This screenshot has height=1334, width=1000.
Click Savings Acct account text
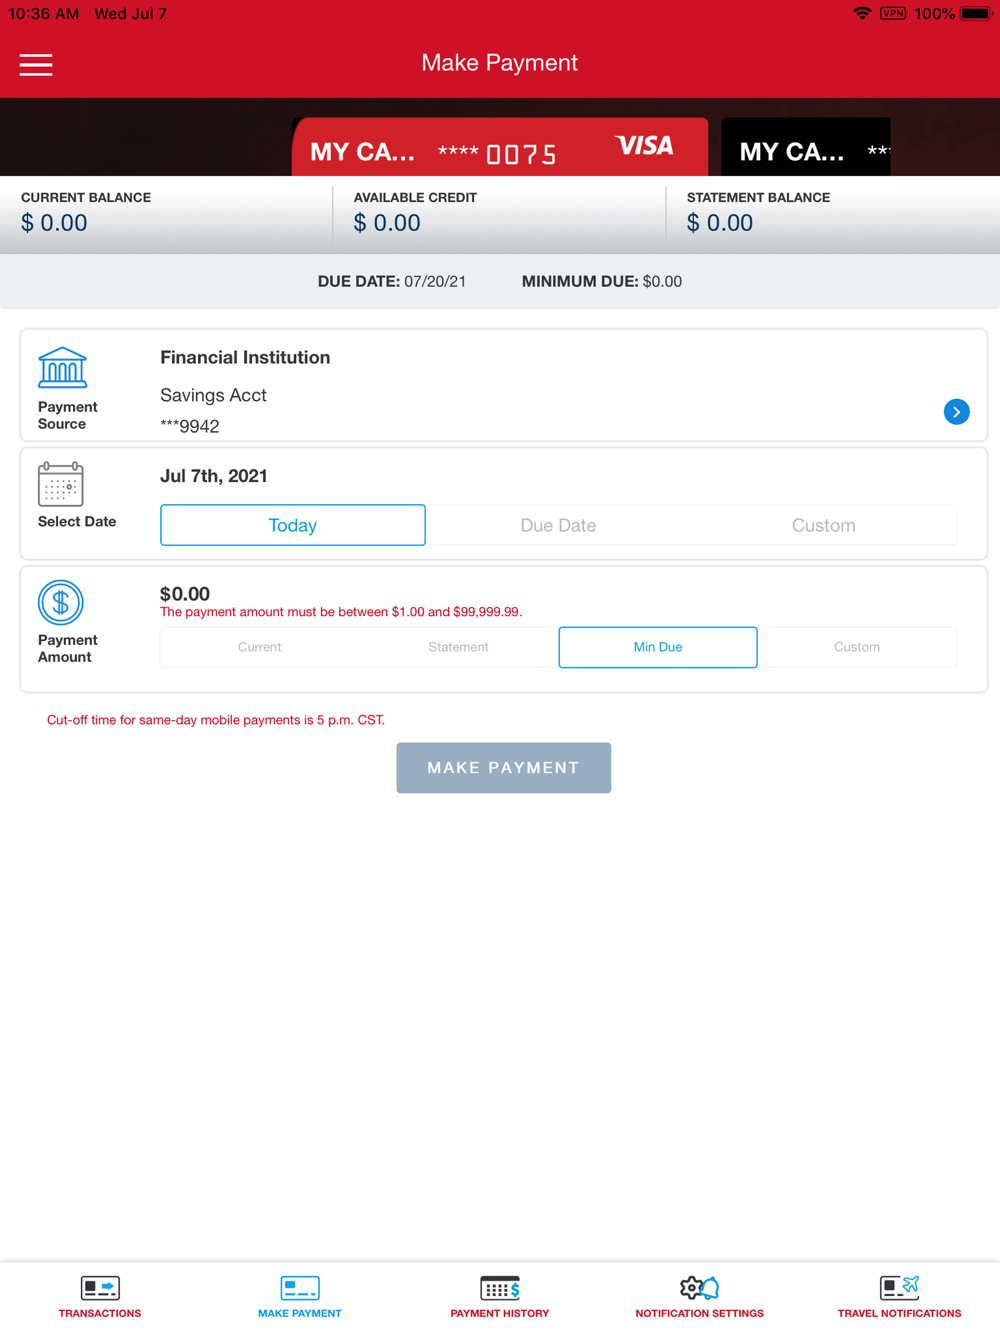pyautogui.click(x=213, y=395)
